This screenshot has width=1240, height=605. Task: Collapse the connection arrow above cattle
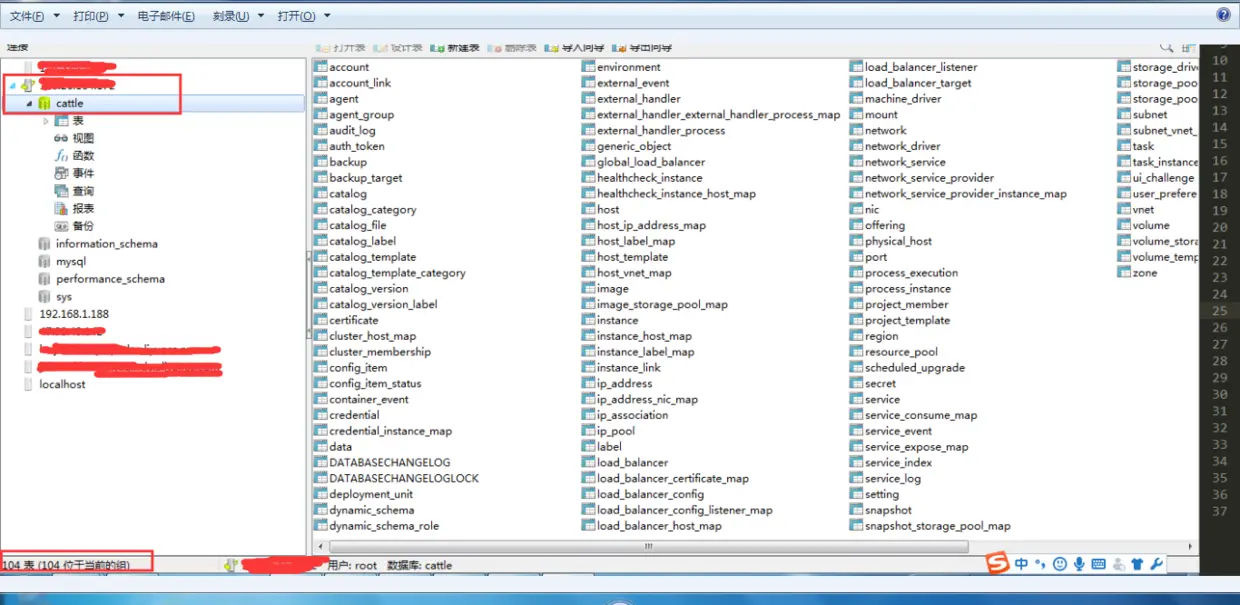click(12, 85)
